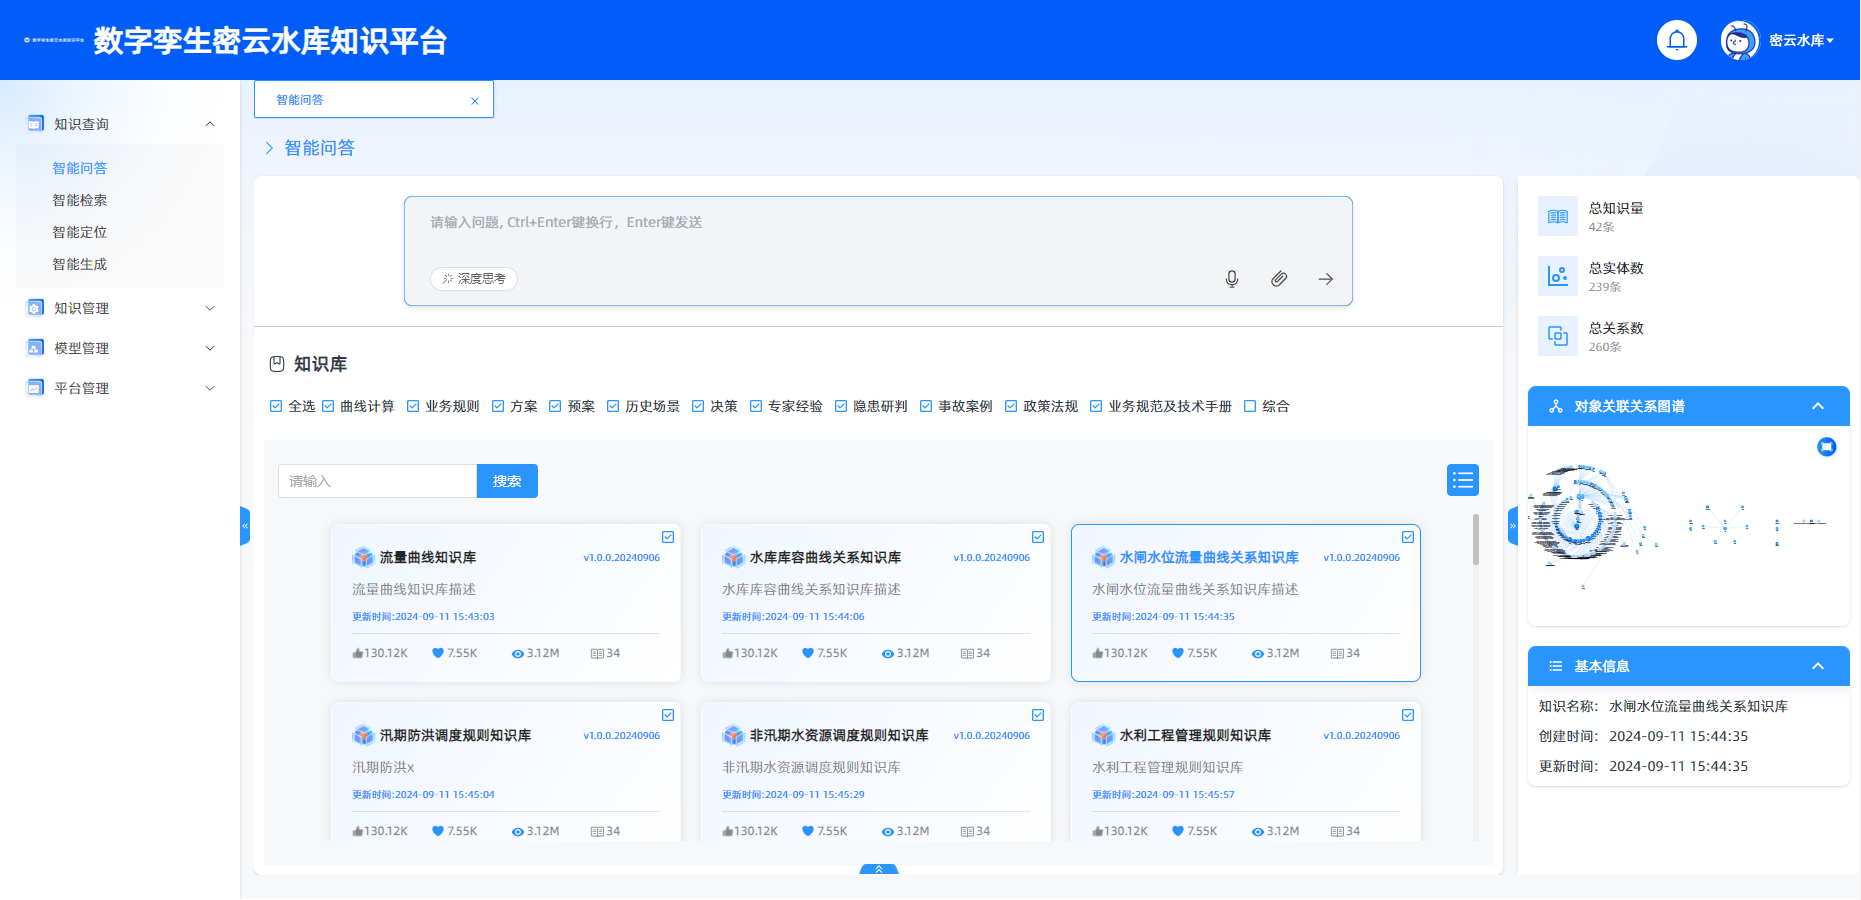Collapse the 对象关联关系图谱 panel
This screenshot has height=900, width=1861.
click(1818, 406)
